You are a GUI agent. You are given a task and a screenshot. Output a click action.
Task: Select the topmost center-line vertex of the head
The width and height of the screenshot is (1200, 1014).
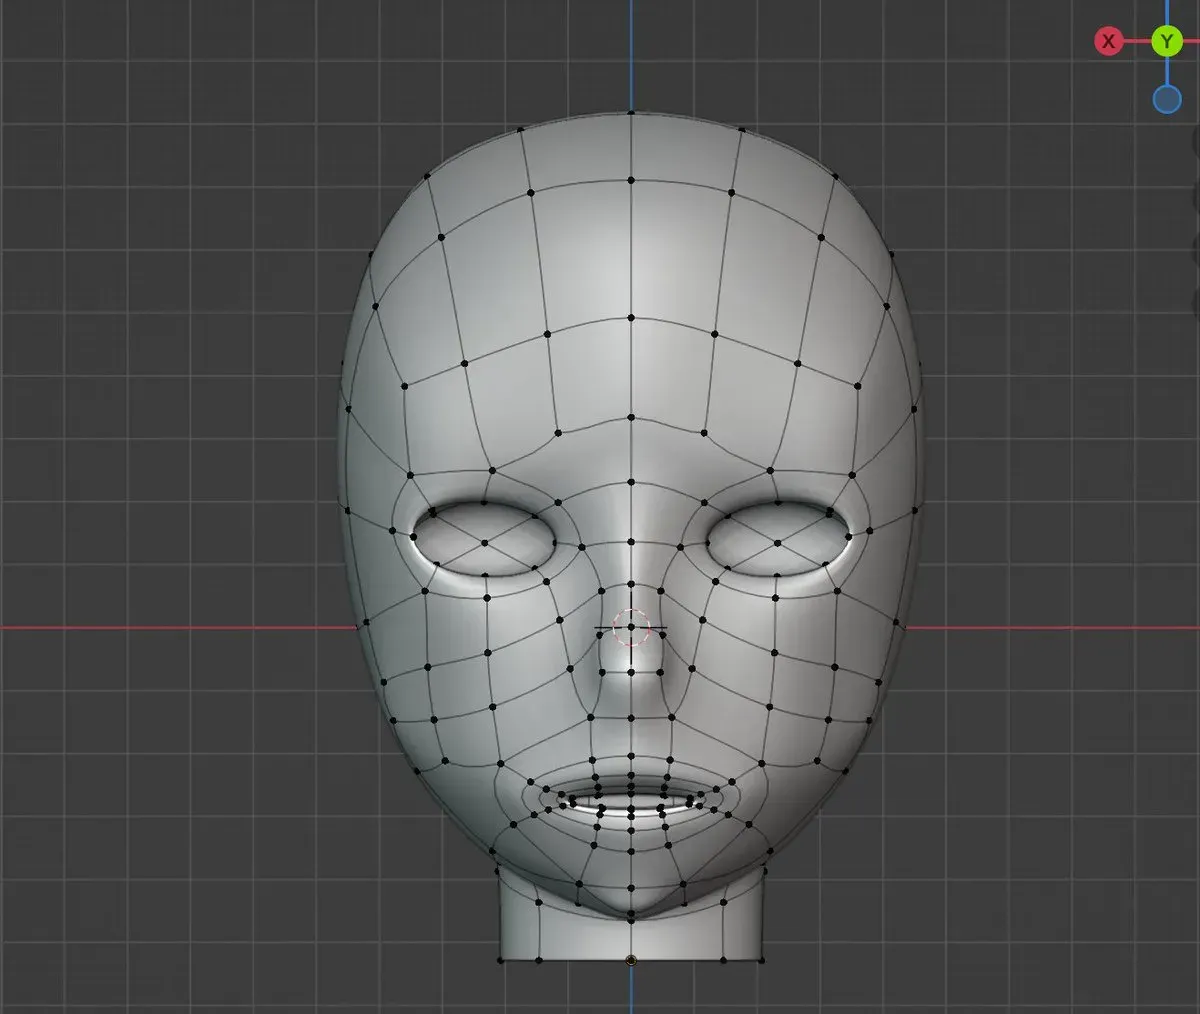point(631,113)
